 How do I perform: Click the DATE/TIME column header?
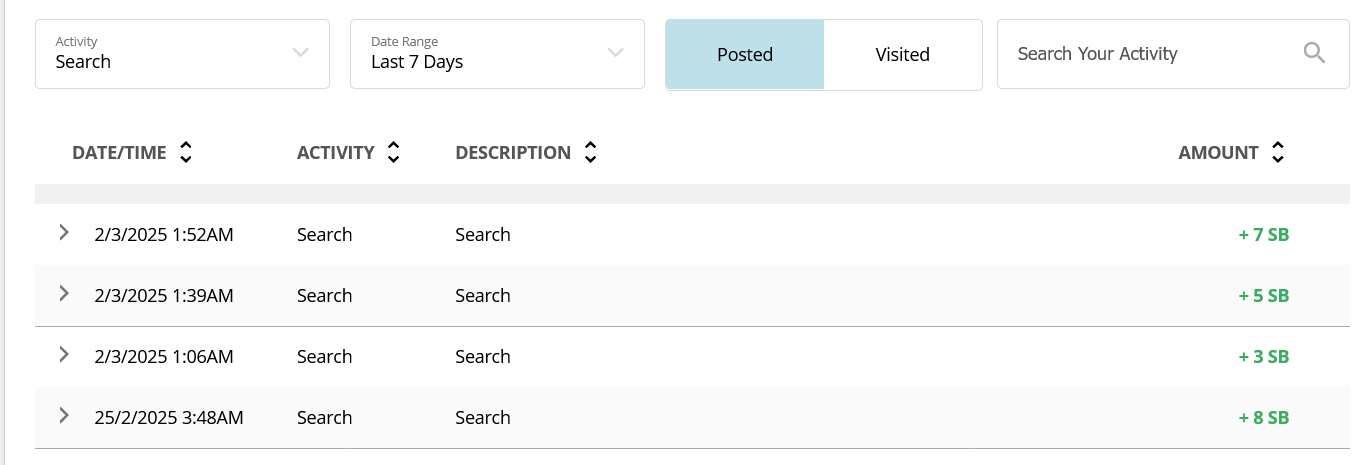[x=119, y=153]
